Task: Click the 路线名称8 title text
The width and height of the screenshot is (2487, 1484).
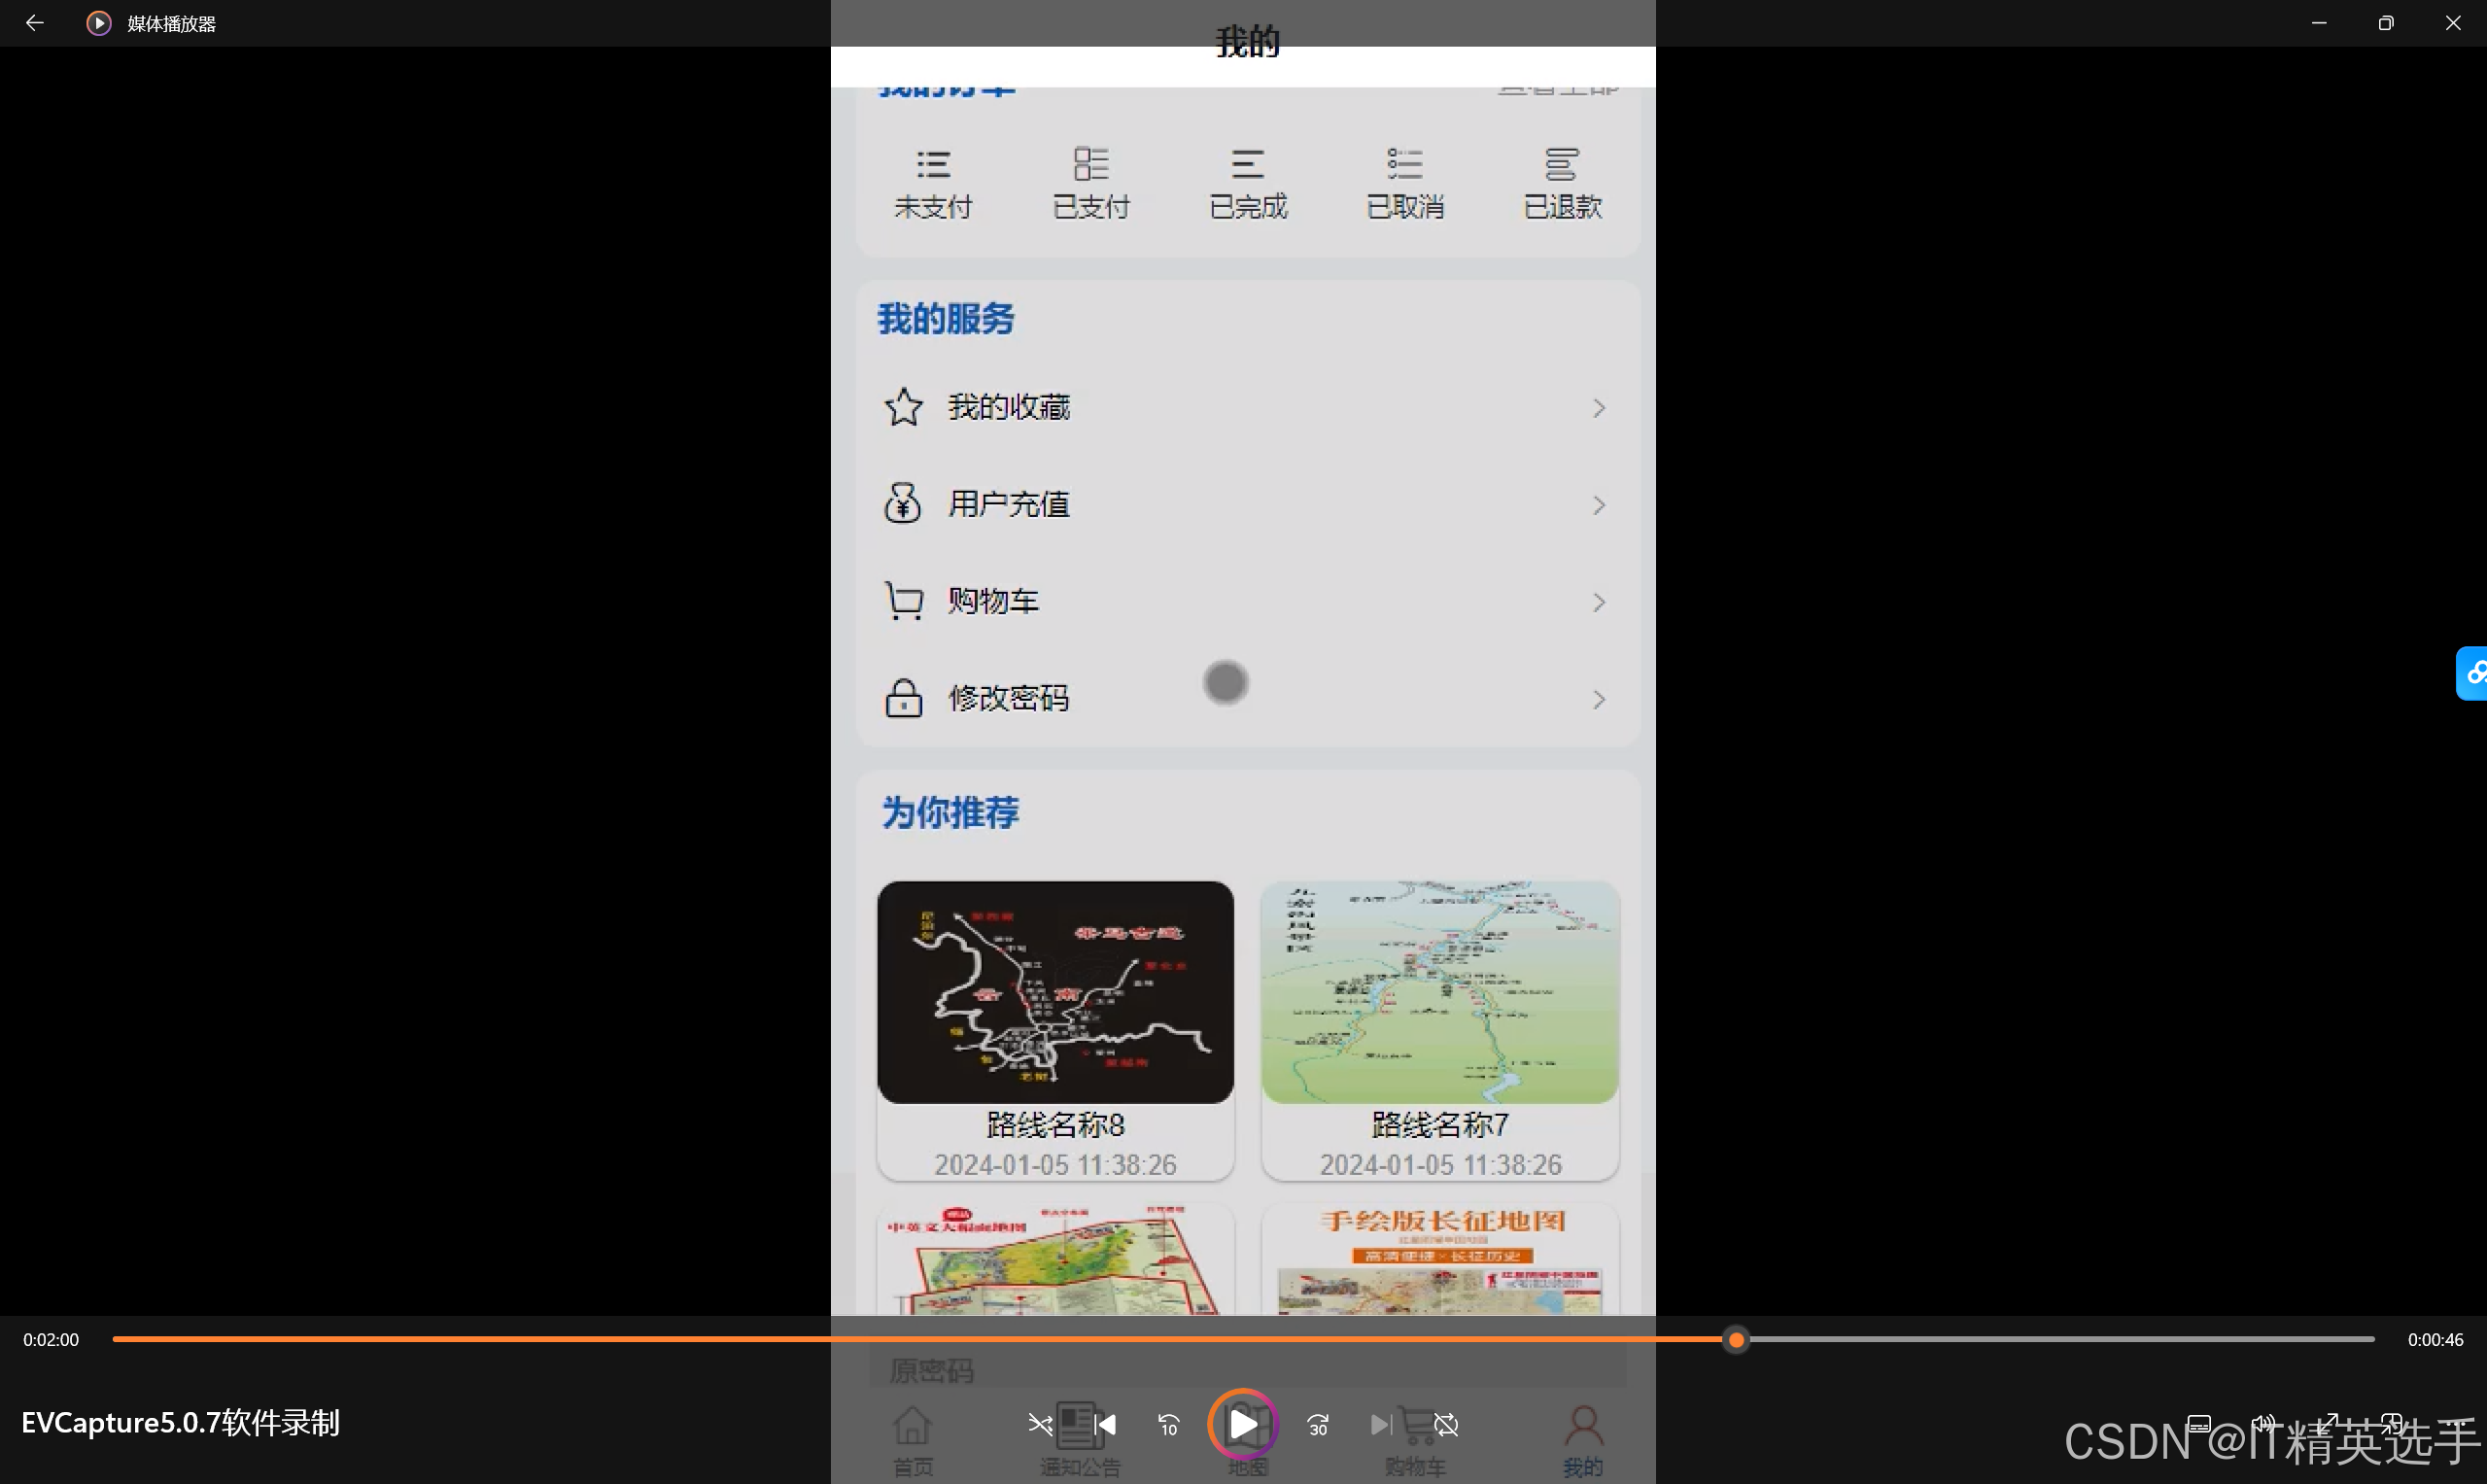Action: tap(1055, 1125)
